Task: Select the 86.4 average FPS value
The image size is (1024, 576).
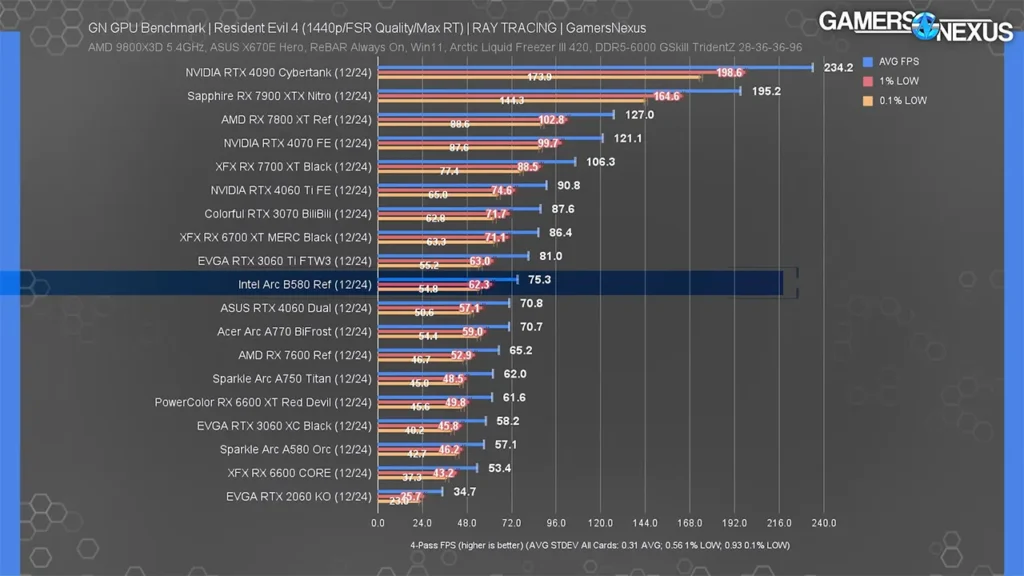Action: [560, 232]
